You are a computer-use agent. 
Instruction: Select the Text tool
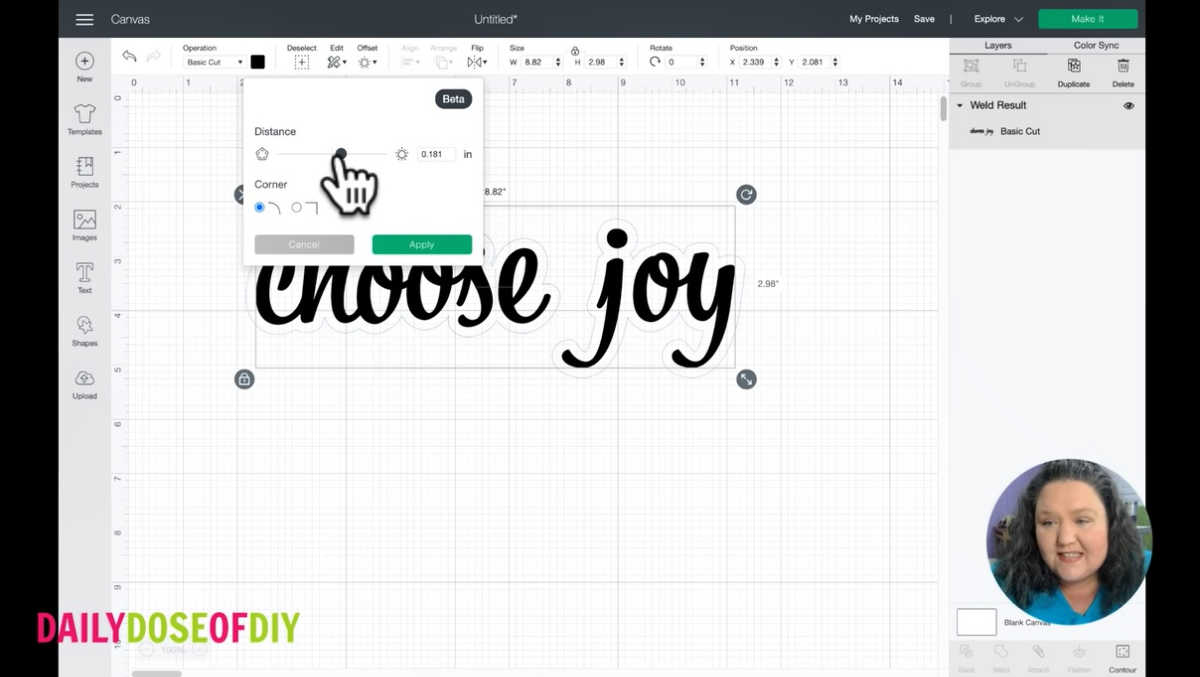pyautogui.click(x=85, y=278)
